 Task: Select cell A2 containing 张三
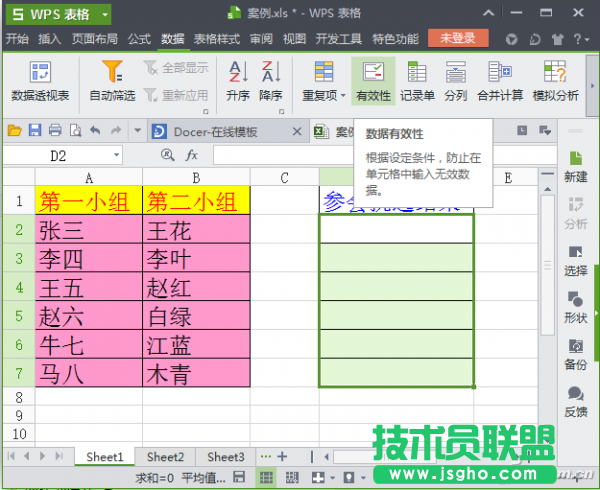click(89, 230)
